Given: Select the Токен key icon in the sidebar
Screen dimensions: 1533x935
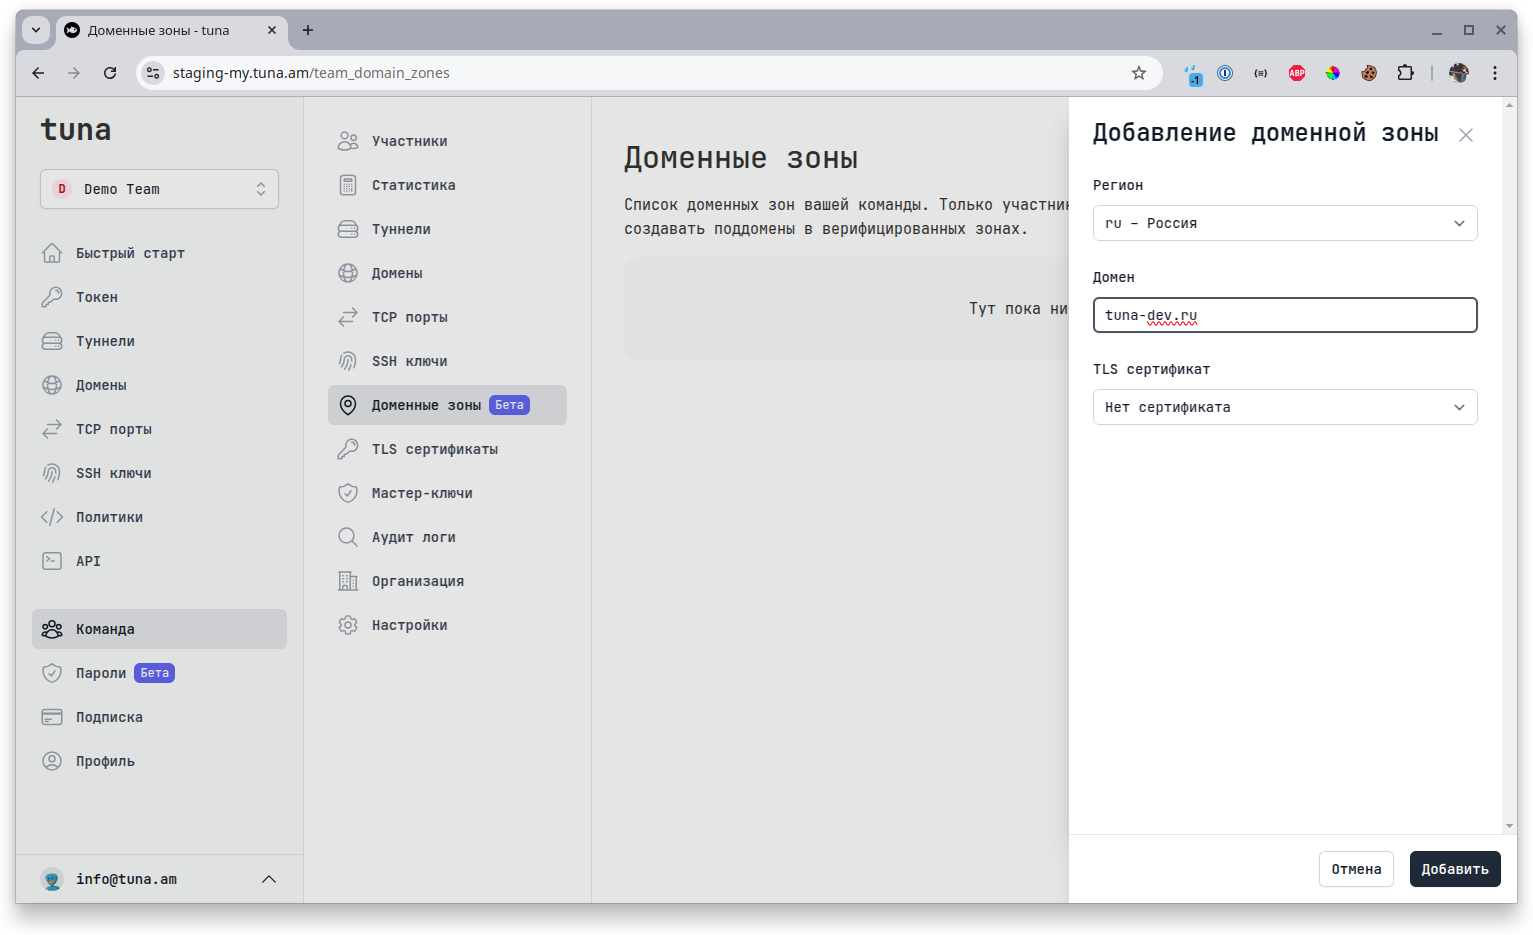Looking at the screenshot, I should (52, 297).
